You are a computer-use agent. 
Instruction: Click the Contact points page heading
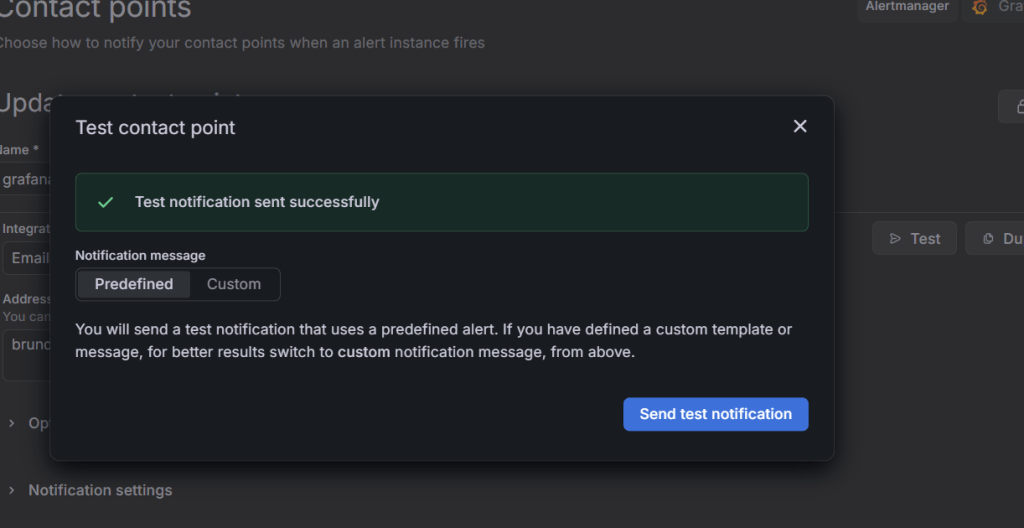95,11
